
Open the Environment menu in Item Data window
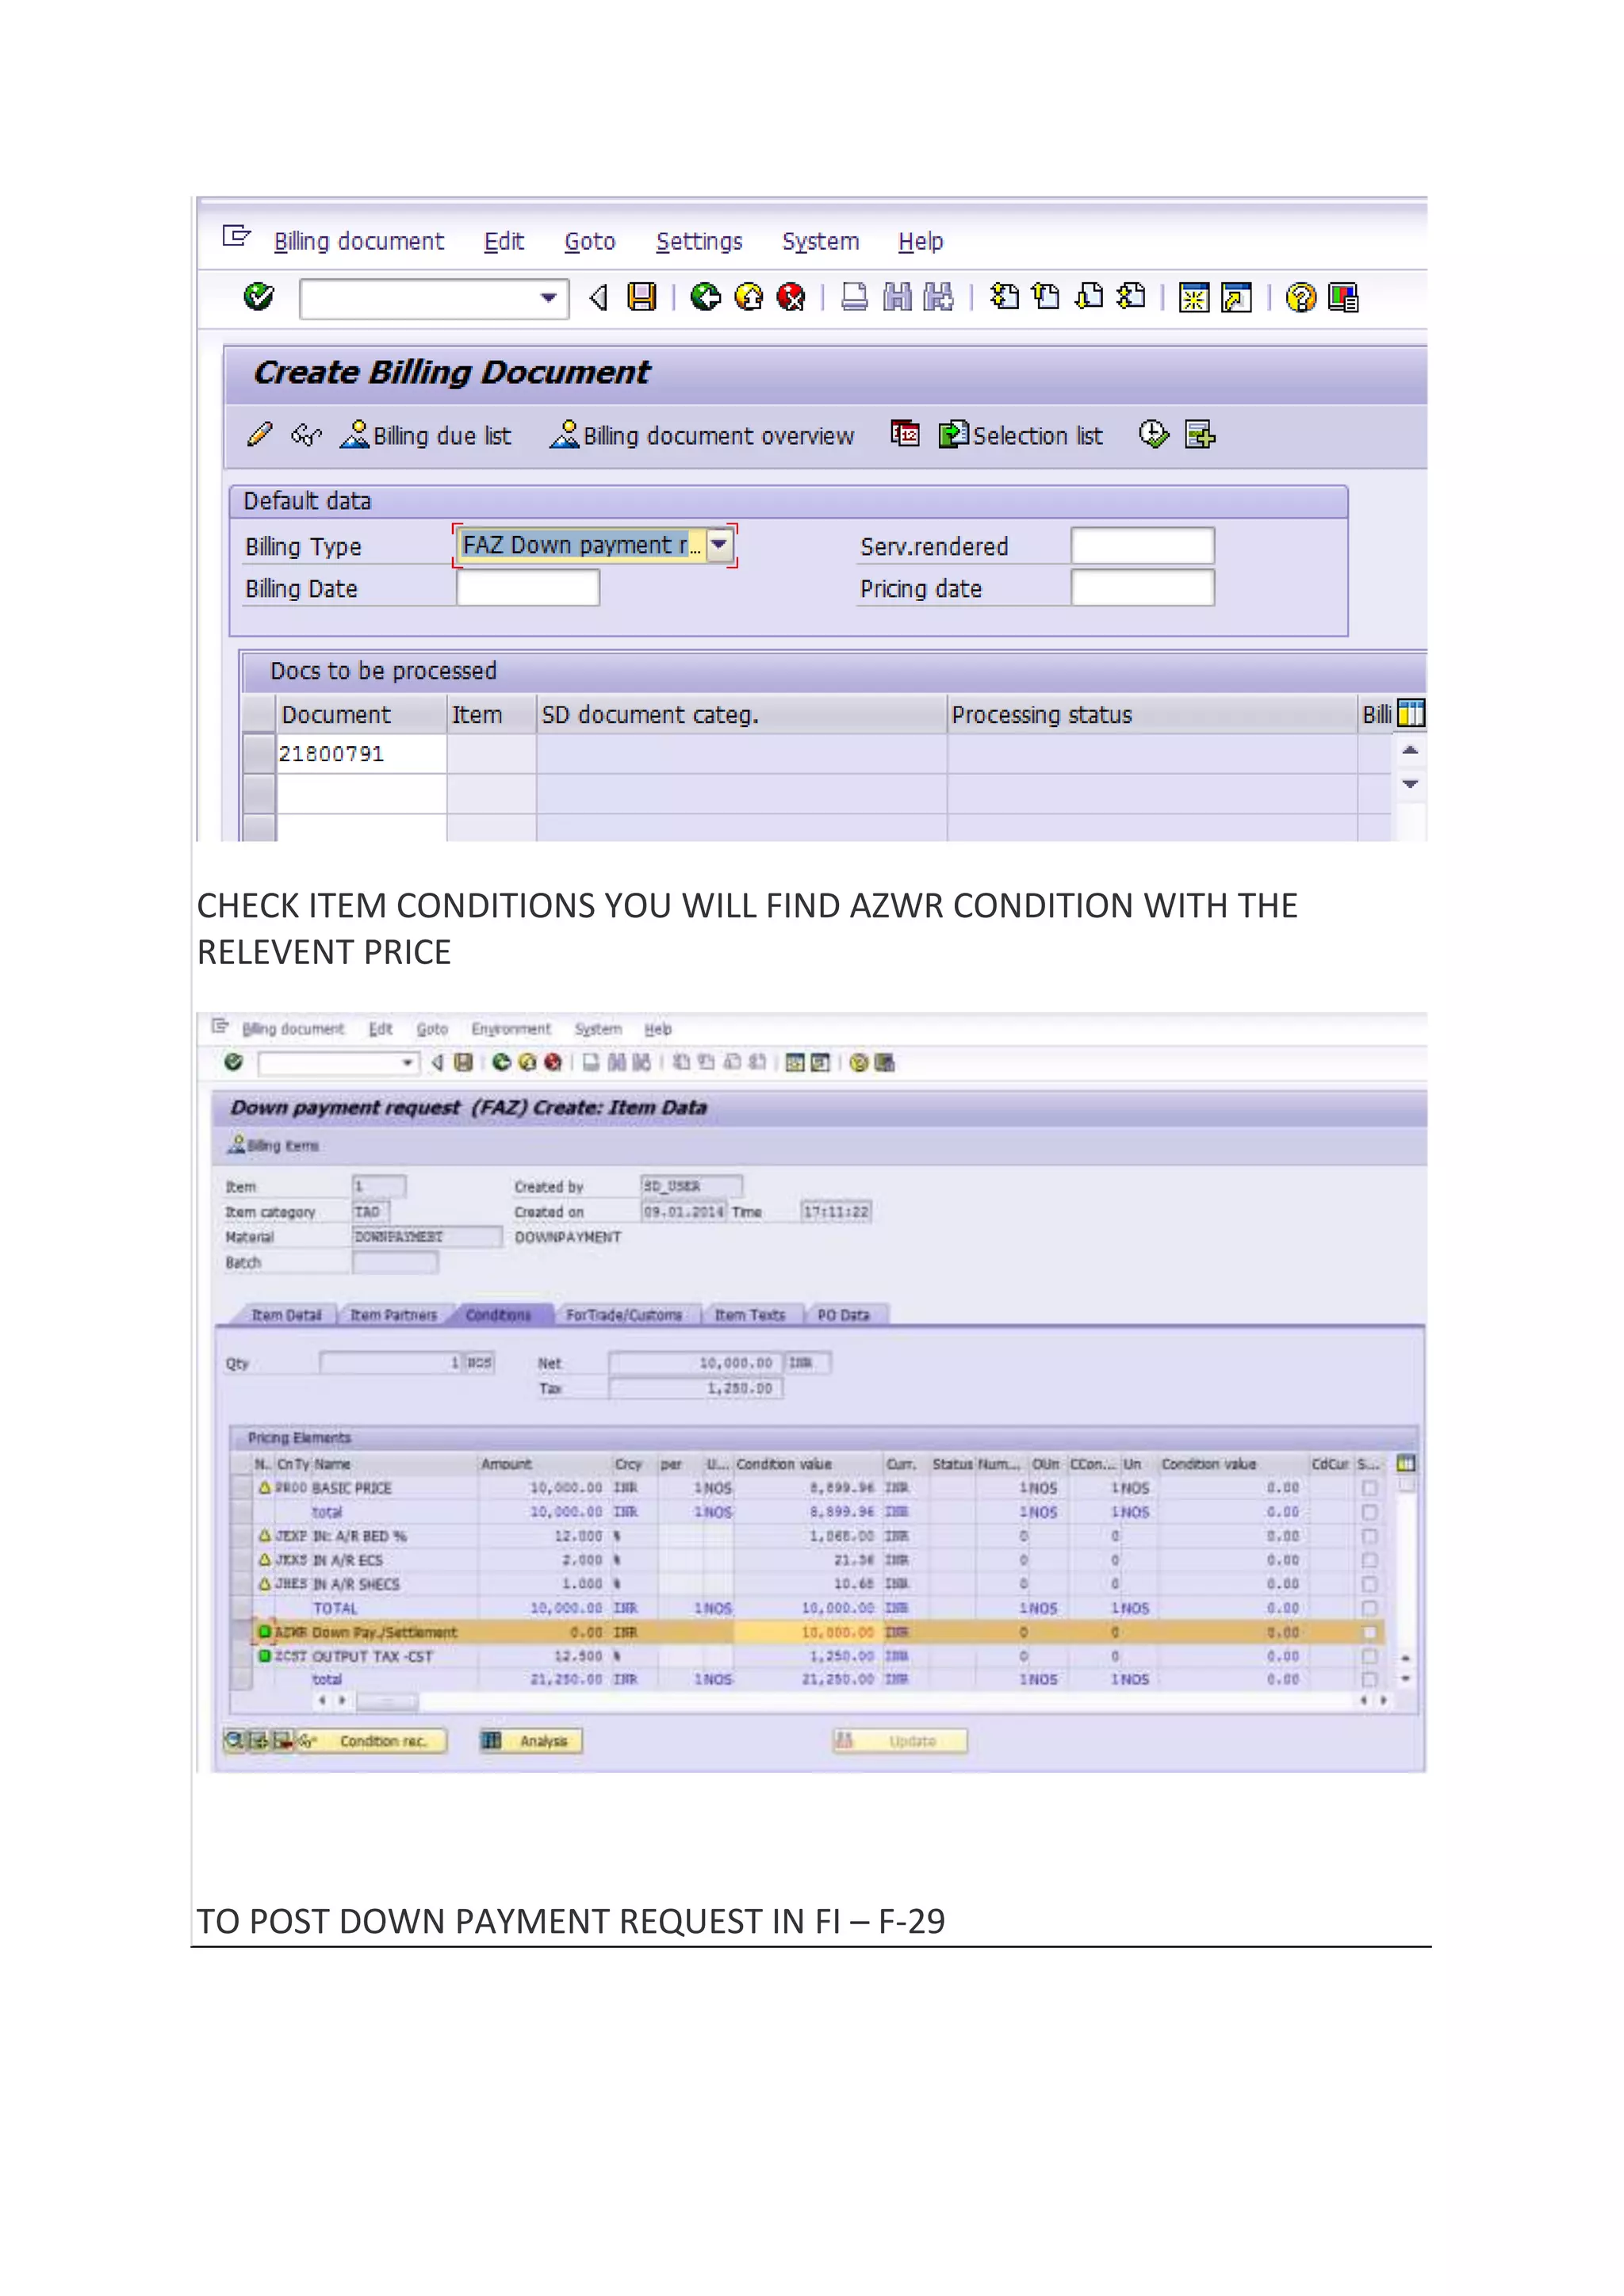coord(511,1029)
